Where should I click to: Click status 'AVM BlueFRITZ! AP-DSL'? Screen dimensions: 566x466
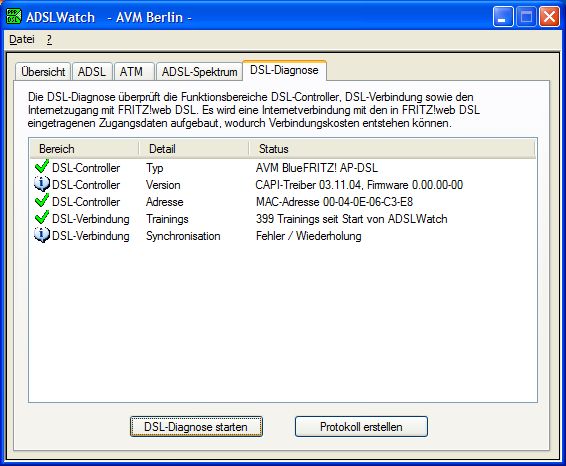click(x=317, y=168)
